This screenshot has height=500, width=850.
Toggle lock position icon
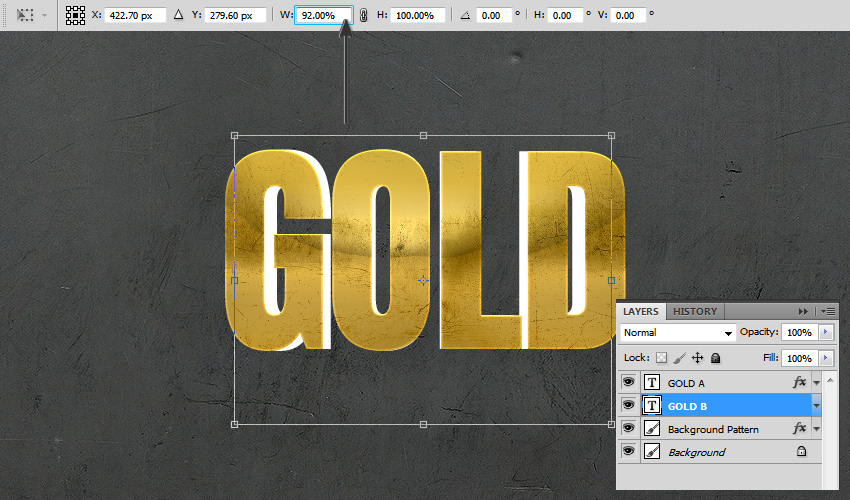[x=698, y=358]
